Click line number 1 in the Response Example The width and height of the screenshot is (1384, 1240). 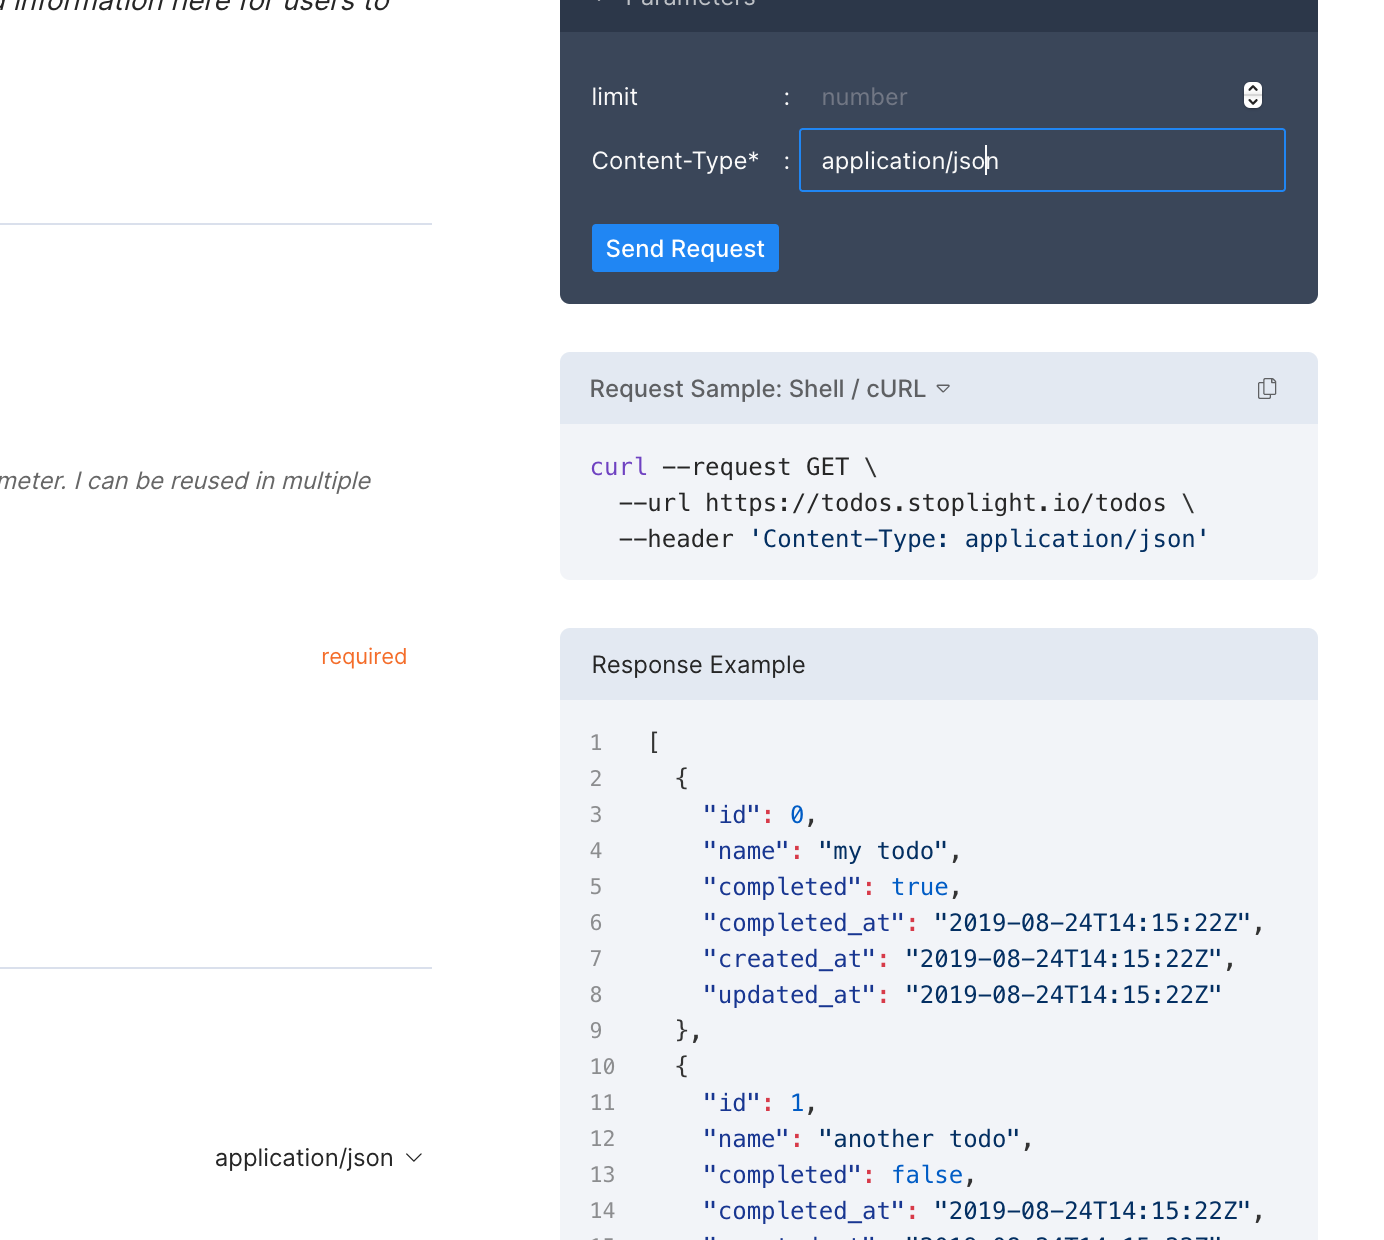595,742
